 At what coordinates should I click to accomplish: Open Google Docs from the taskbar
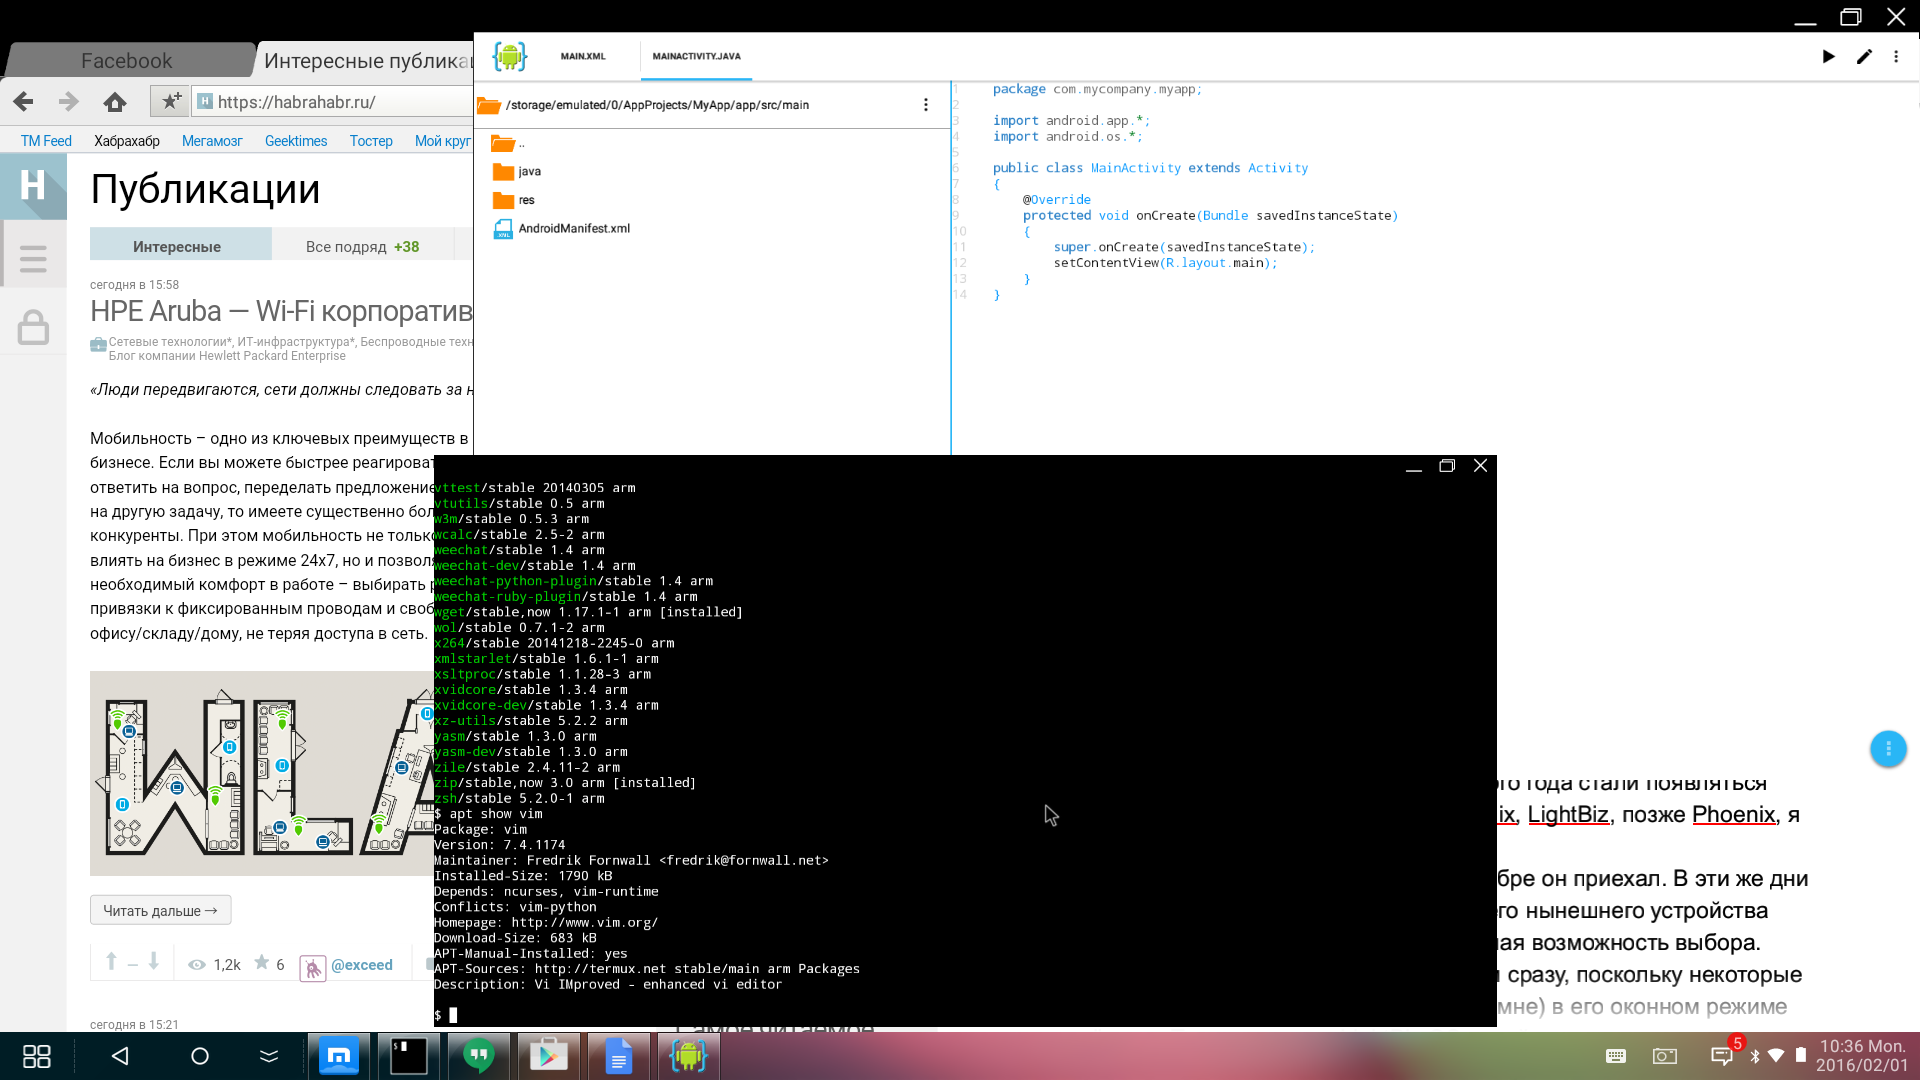(x=619, y=1056)
